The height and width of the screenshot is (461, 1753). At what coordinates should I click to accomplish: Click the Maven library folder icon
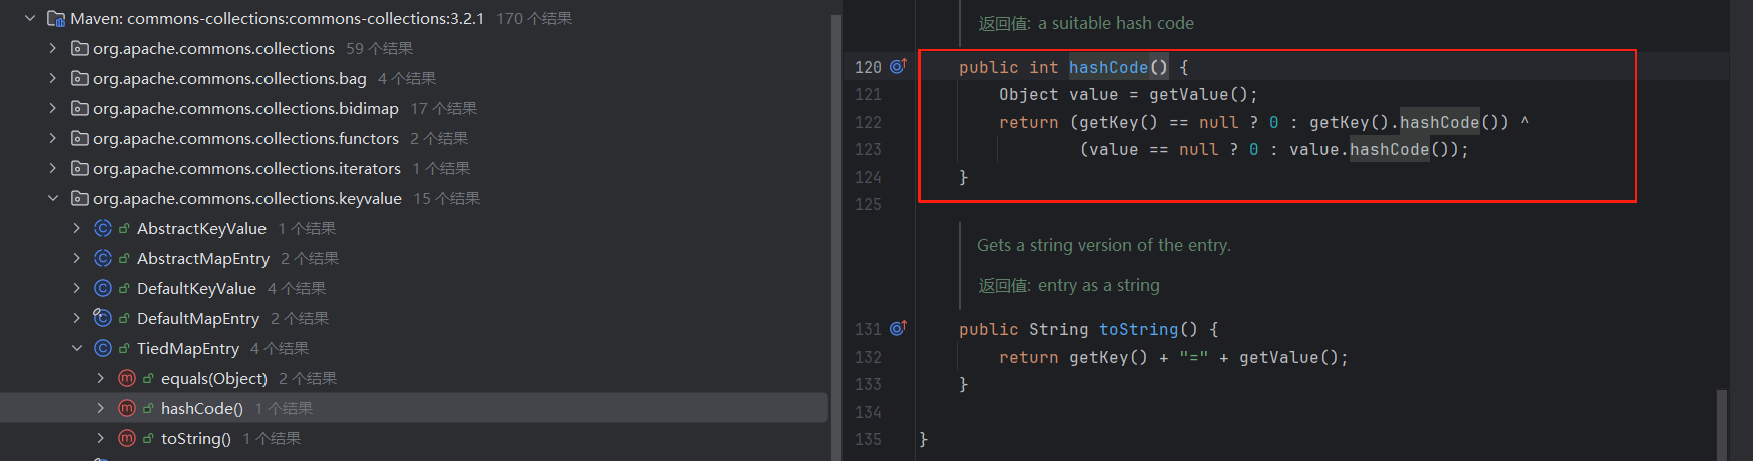[x=56, y=18]
